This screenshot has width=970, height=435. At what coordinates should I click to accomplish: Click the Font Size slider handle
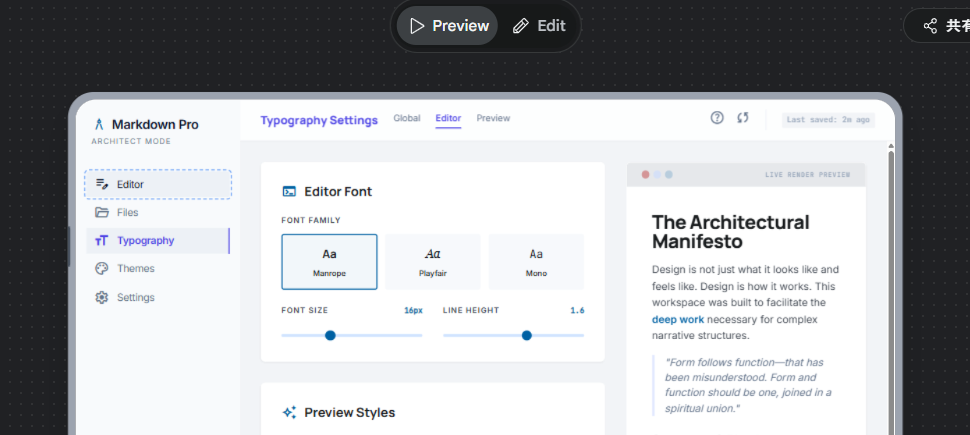tap(330, 335)
